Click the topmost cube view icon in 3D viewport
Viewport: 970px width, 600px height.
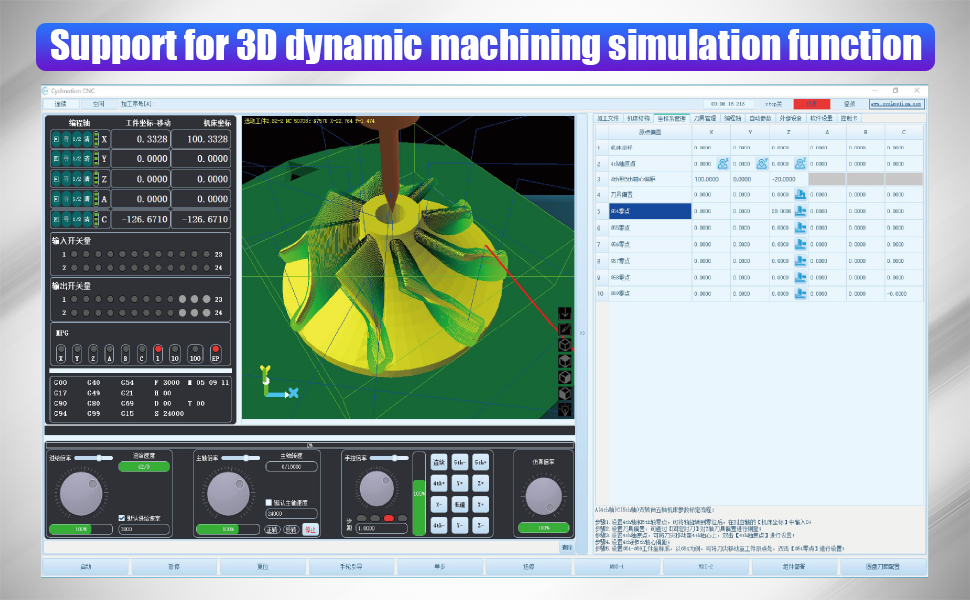(x=566, y=345)
